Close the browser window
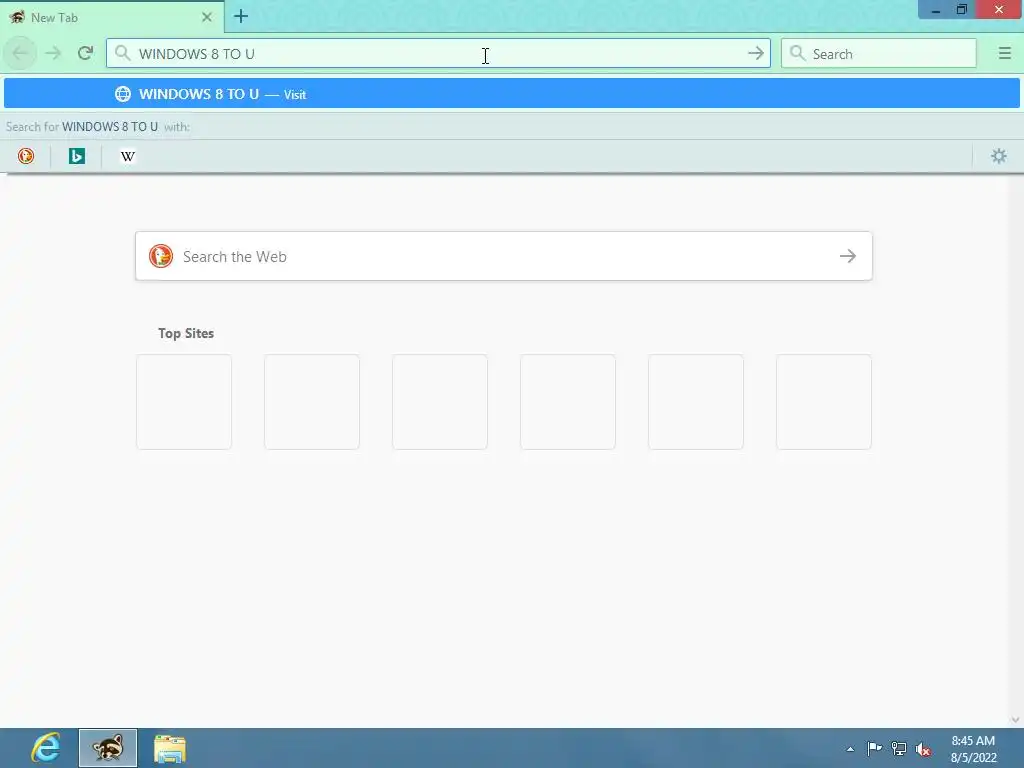Viewport: 1024px width, 768px height. click(x=999, y=10)
